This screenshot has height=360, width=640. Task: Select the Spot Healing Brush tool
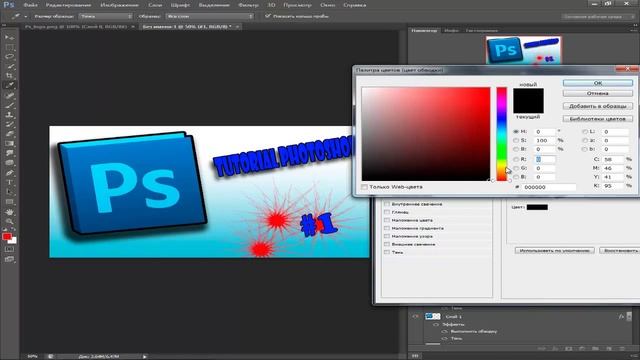click(9, 96)
